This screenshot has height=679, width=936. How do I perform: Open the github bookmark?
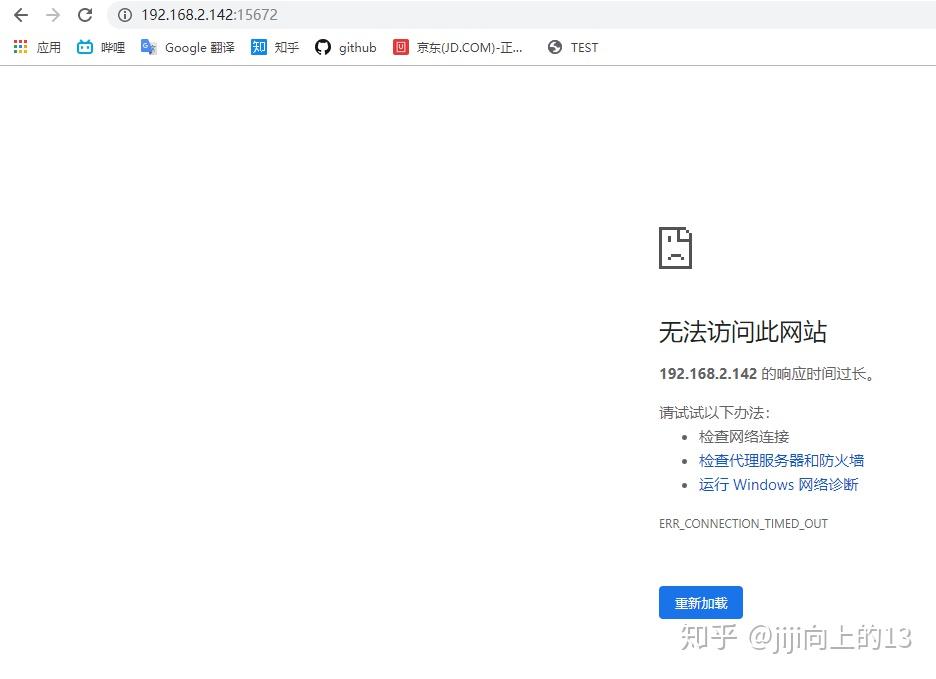point(357,47)
